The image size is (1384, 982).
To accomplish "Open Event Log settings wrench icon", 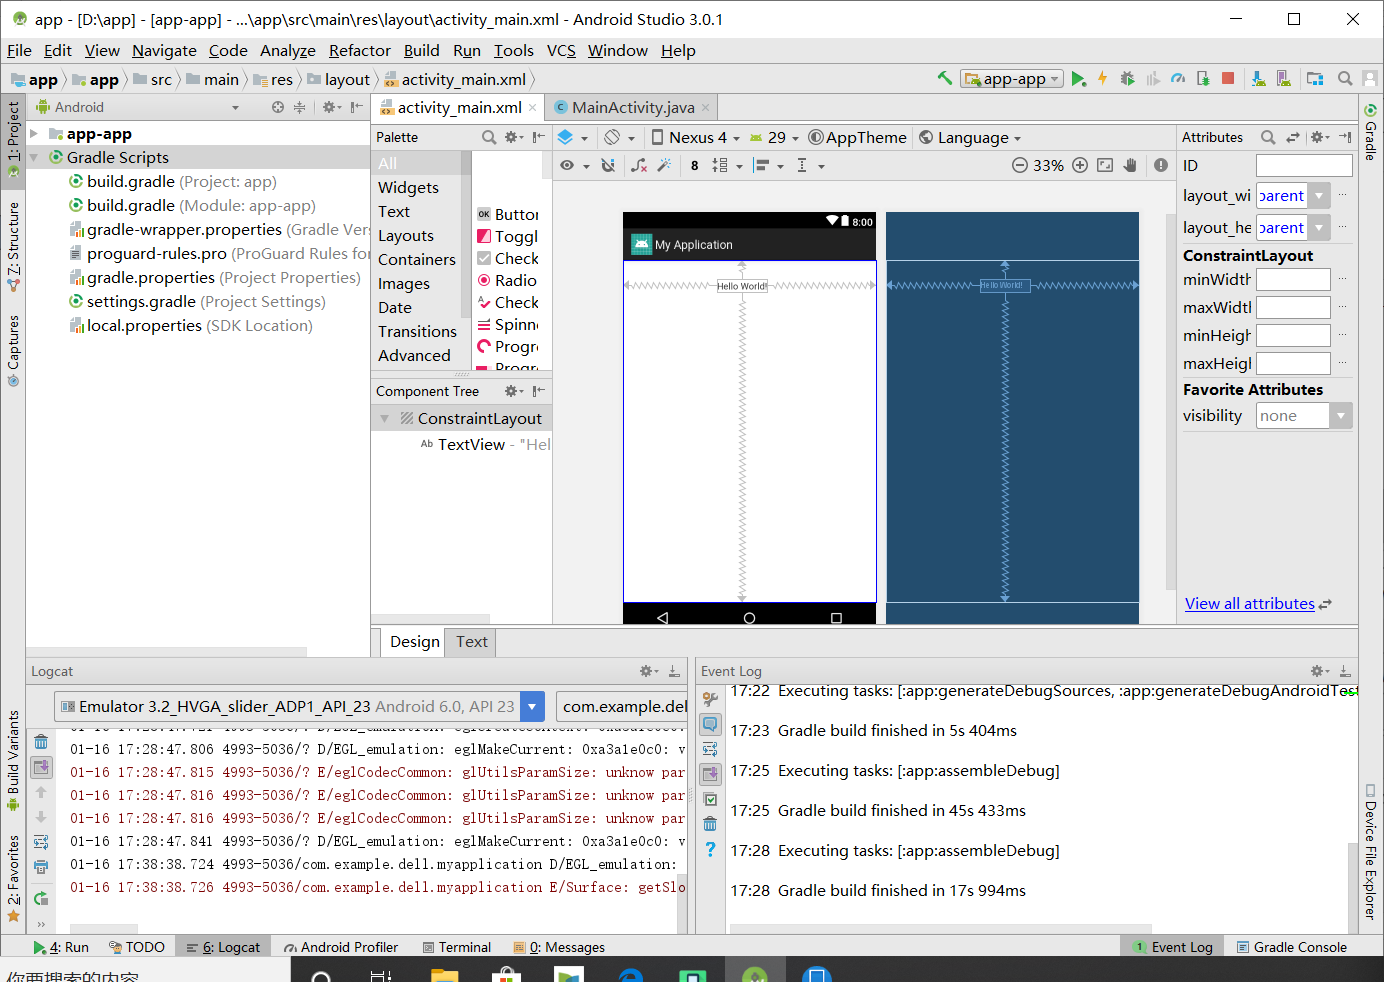I will coord(710,699).
